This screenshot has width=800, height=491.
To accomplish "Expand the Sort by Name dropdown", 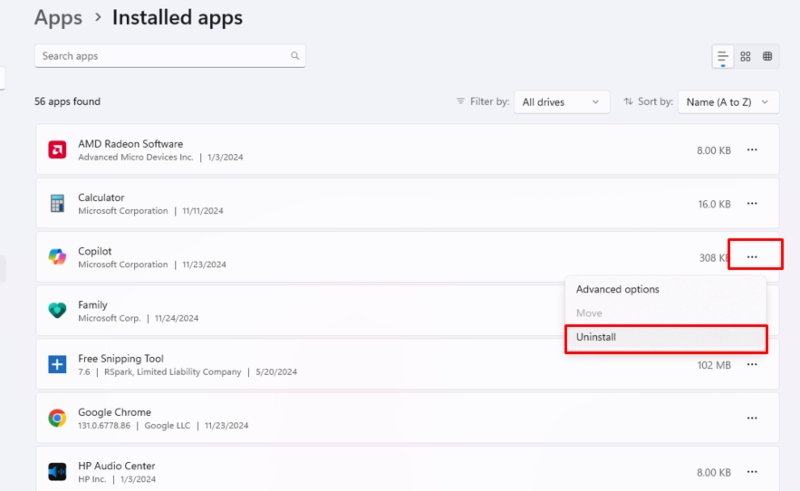I will (x=728, y=102).
